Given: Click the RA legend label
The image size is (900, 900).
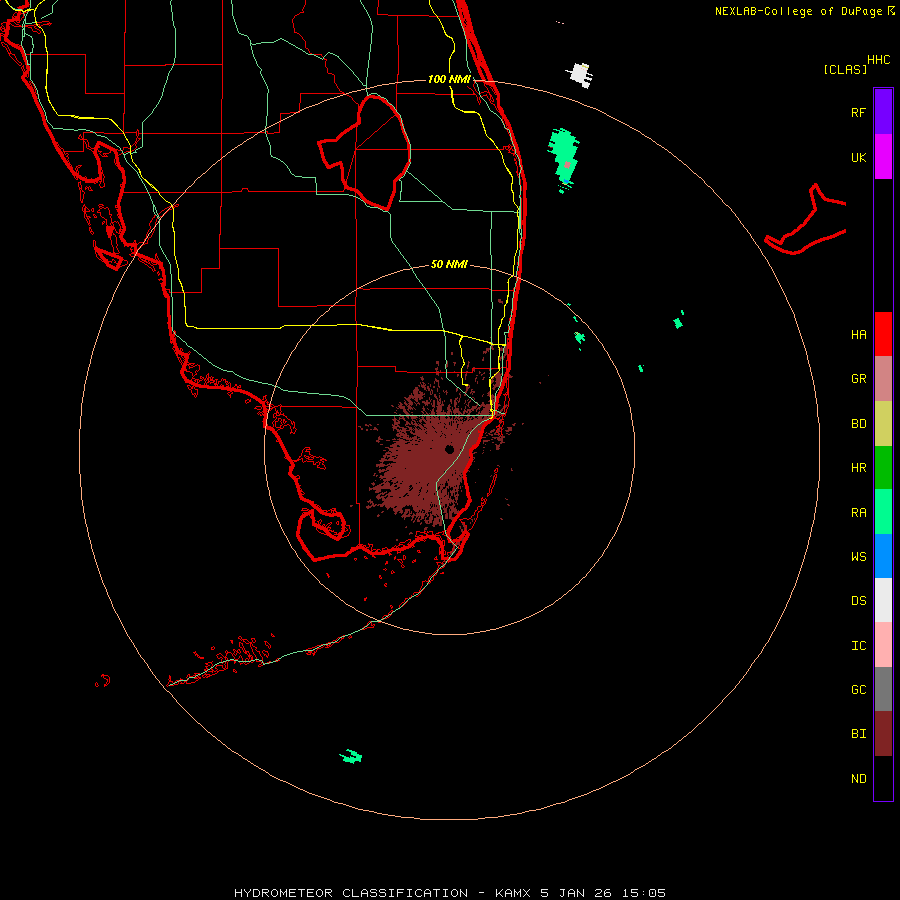Looking at the screenshot, I should point(858,513).
